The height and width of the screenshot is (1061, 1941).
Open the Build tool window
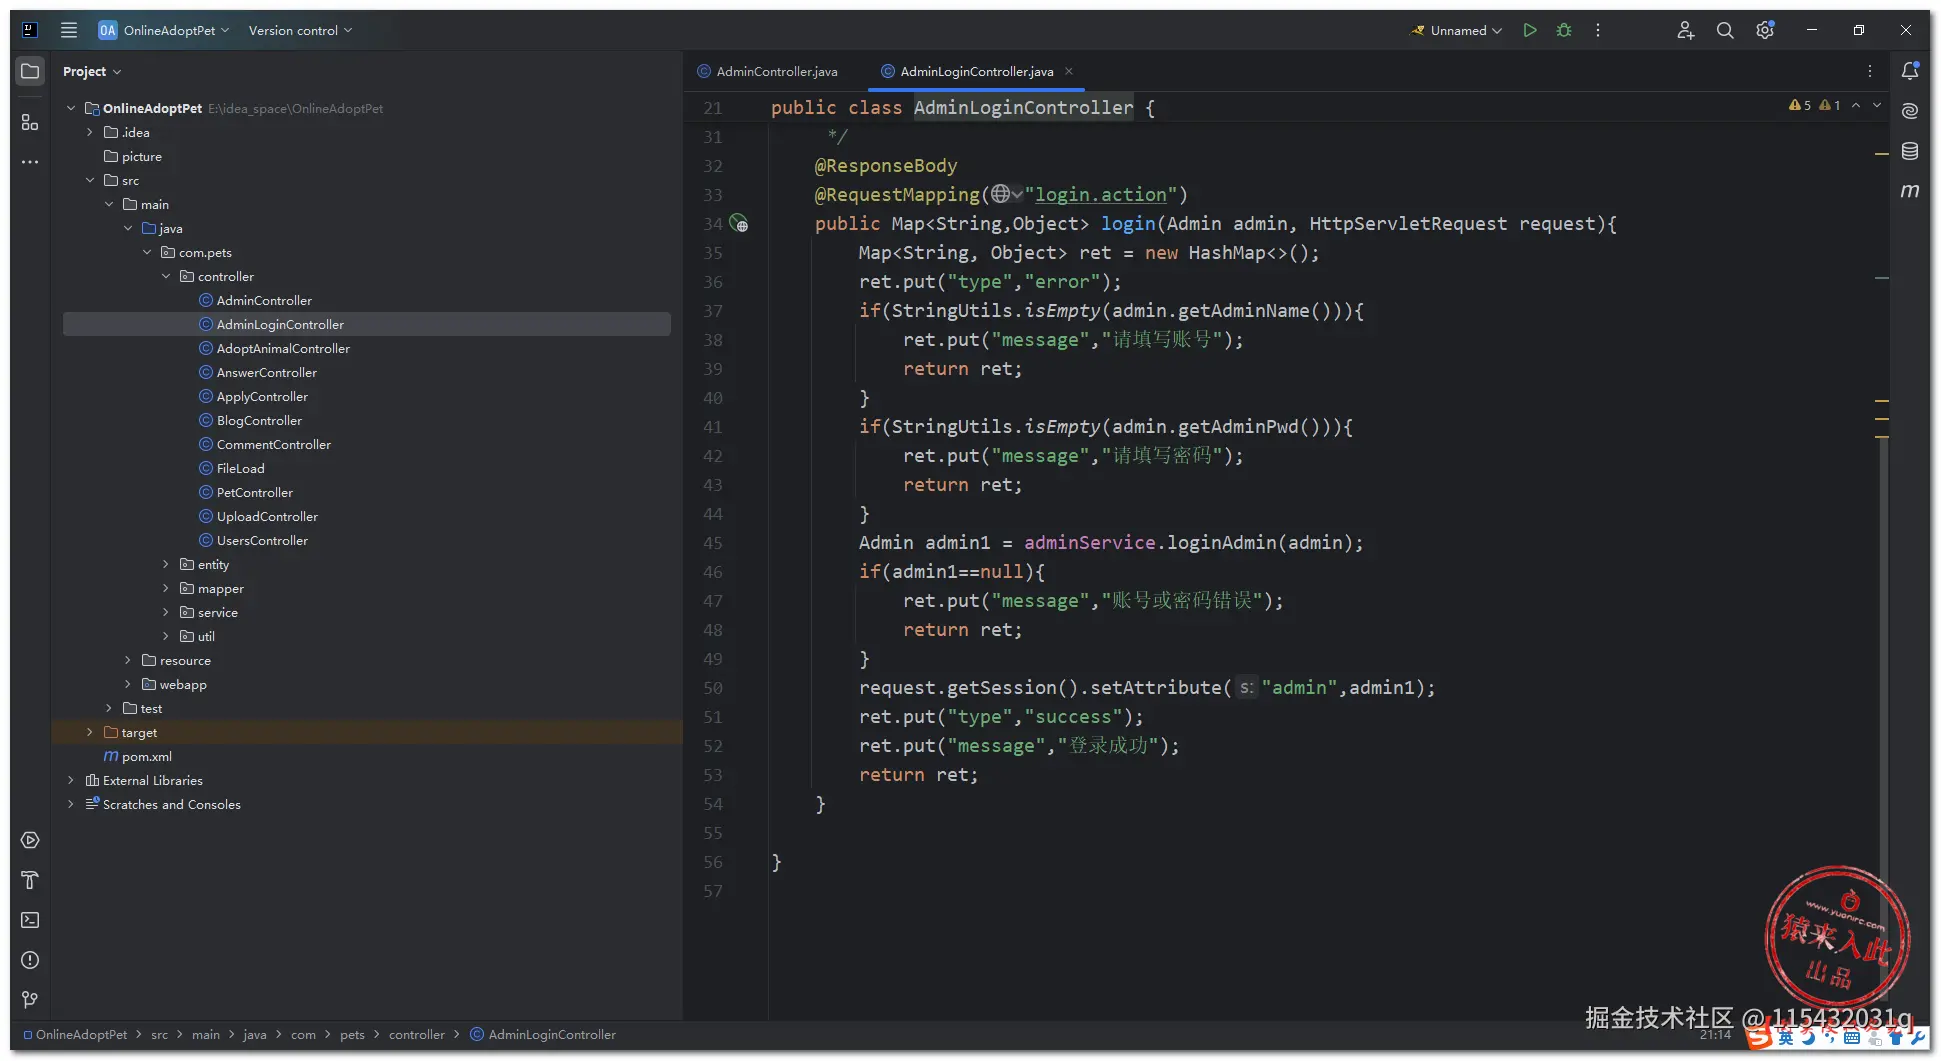(x=30, y=880)
